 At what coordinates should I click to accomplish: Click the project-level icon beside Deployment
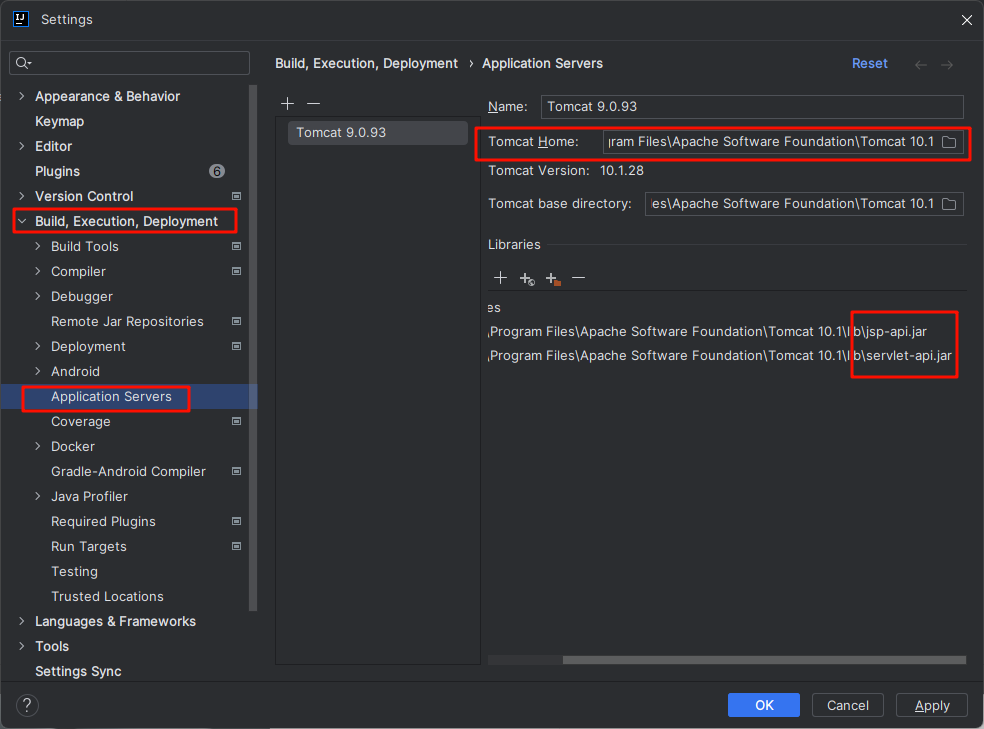point(237,346)
